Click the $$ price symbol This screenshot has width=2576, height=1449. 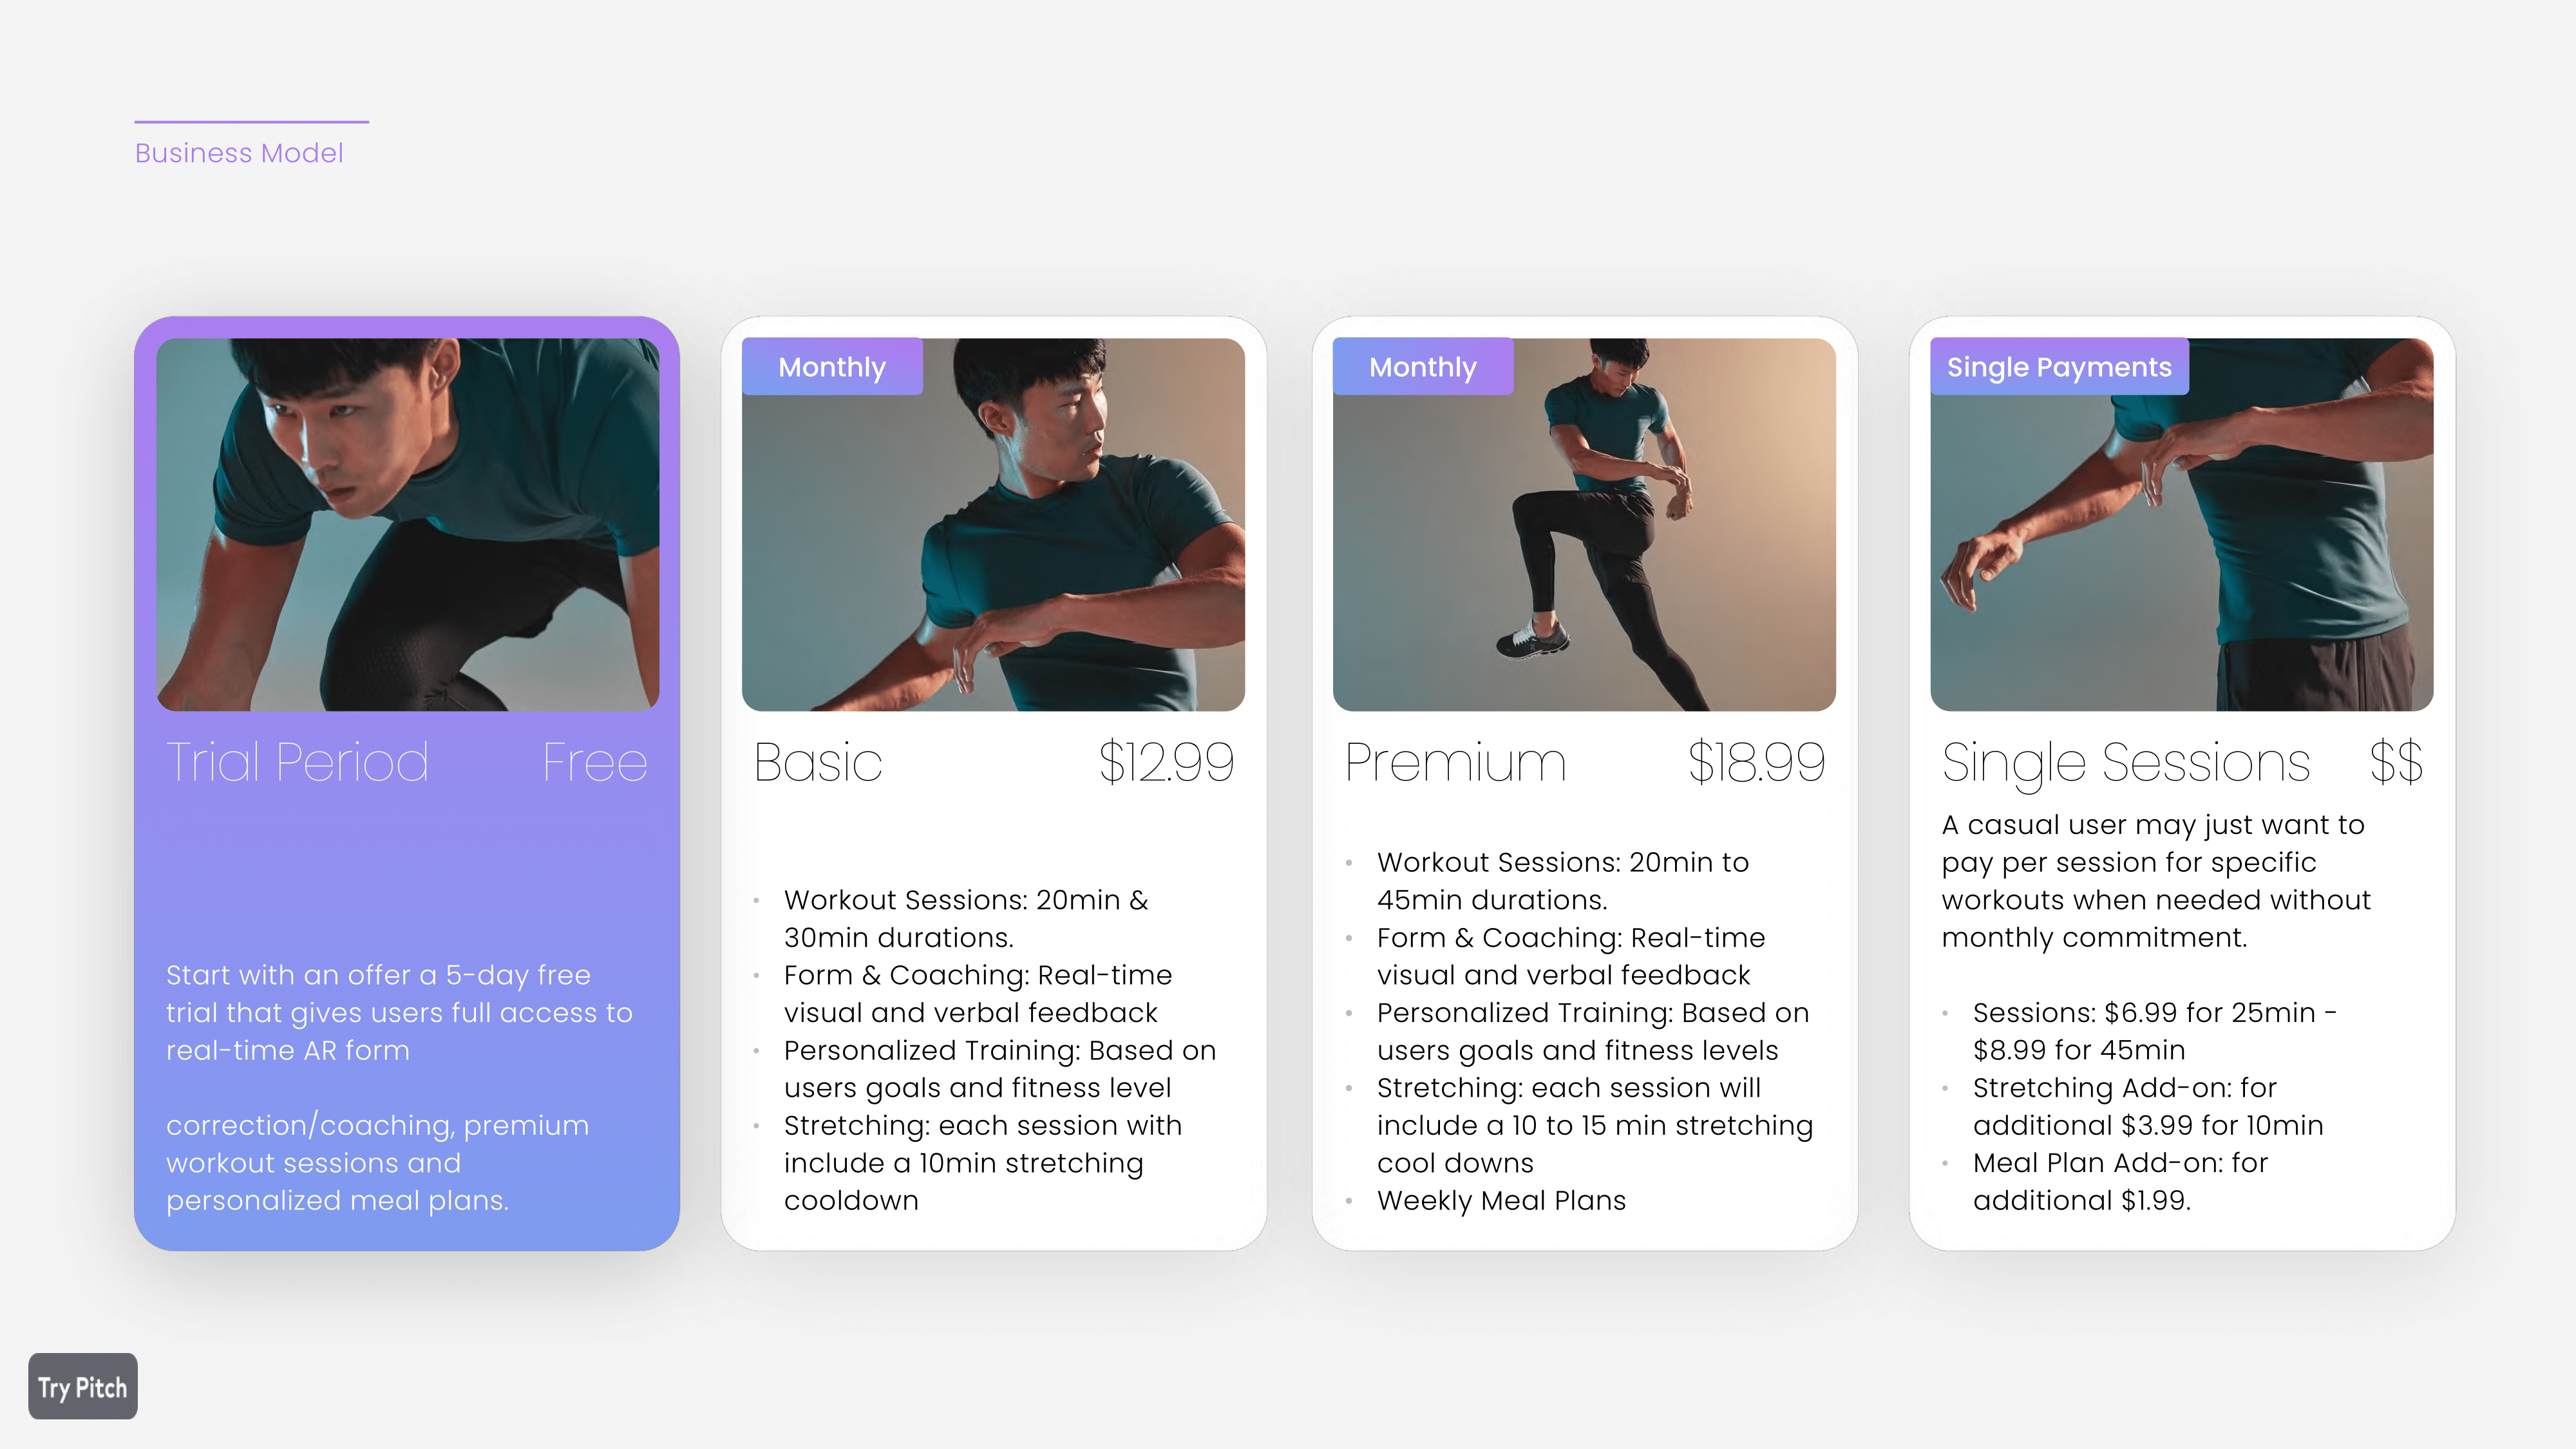pyautogui.click(x=2397, y=763)
